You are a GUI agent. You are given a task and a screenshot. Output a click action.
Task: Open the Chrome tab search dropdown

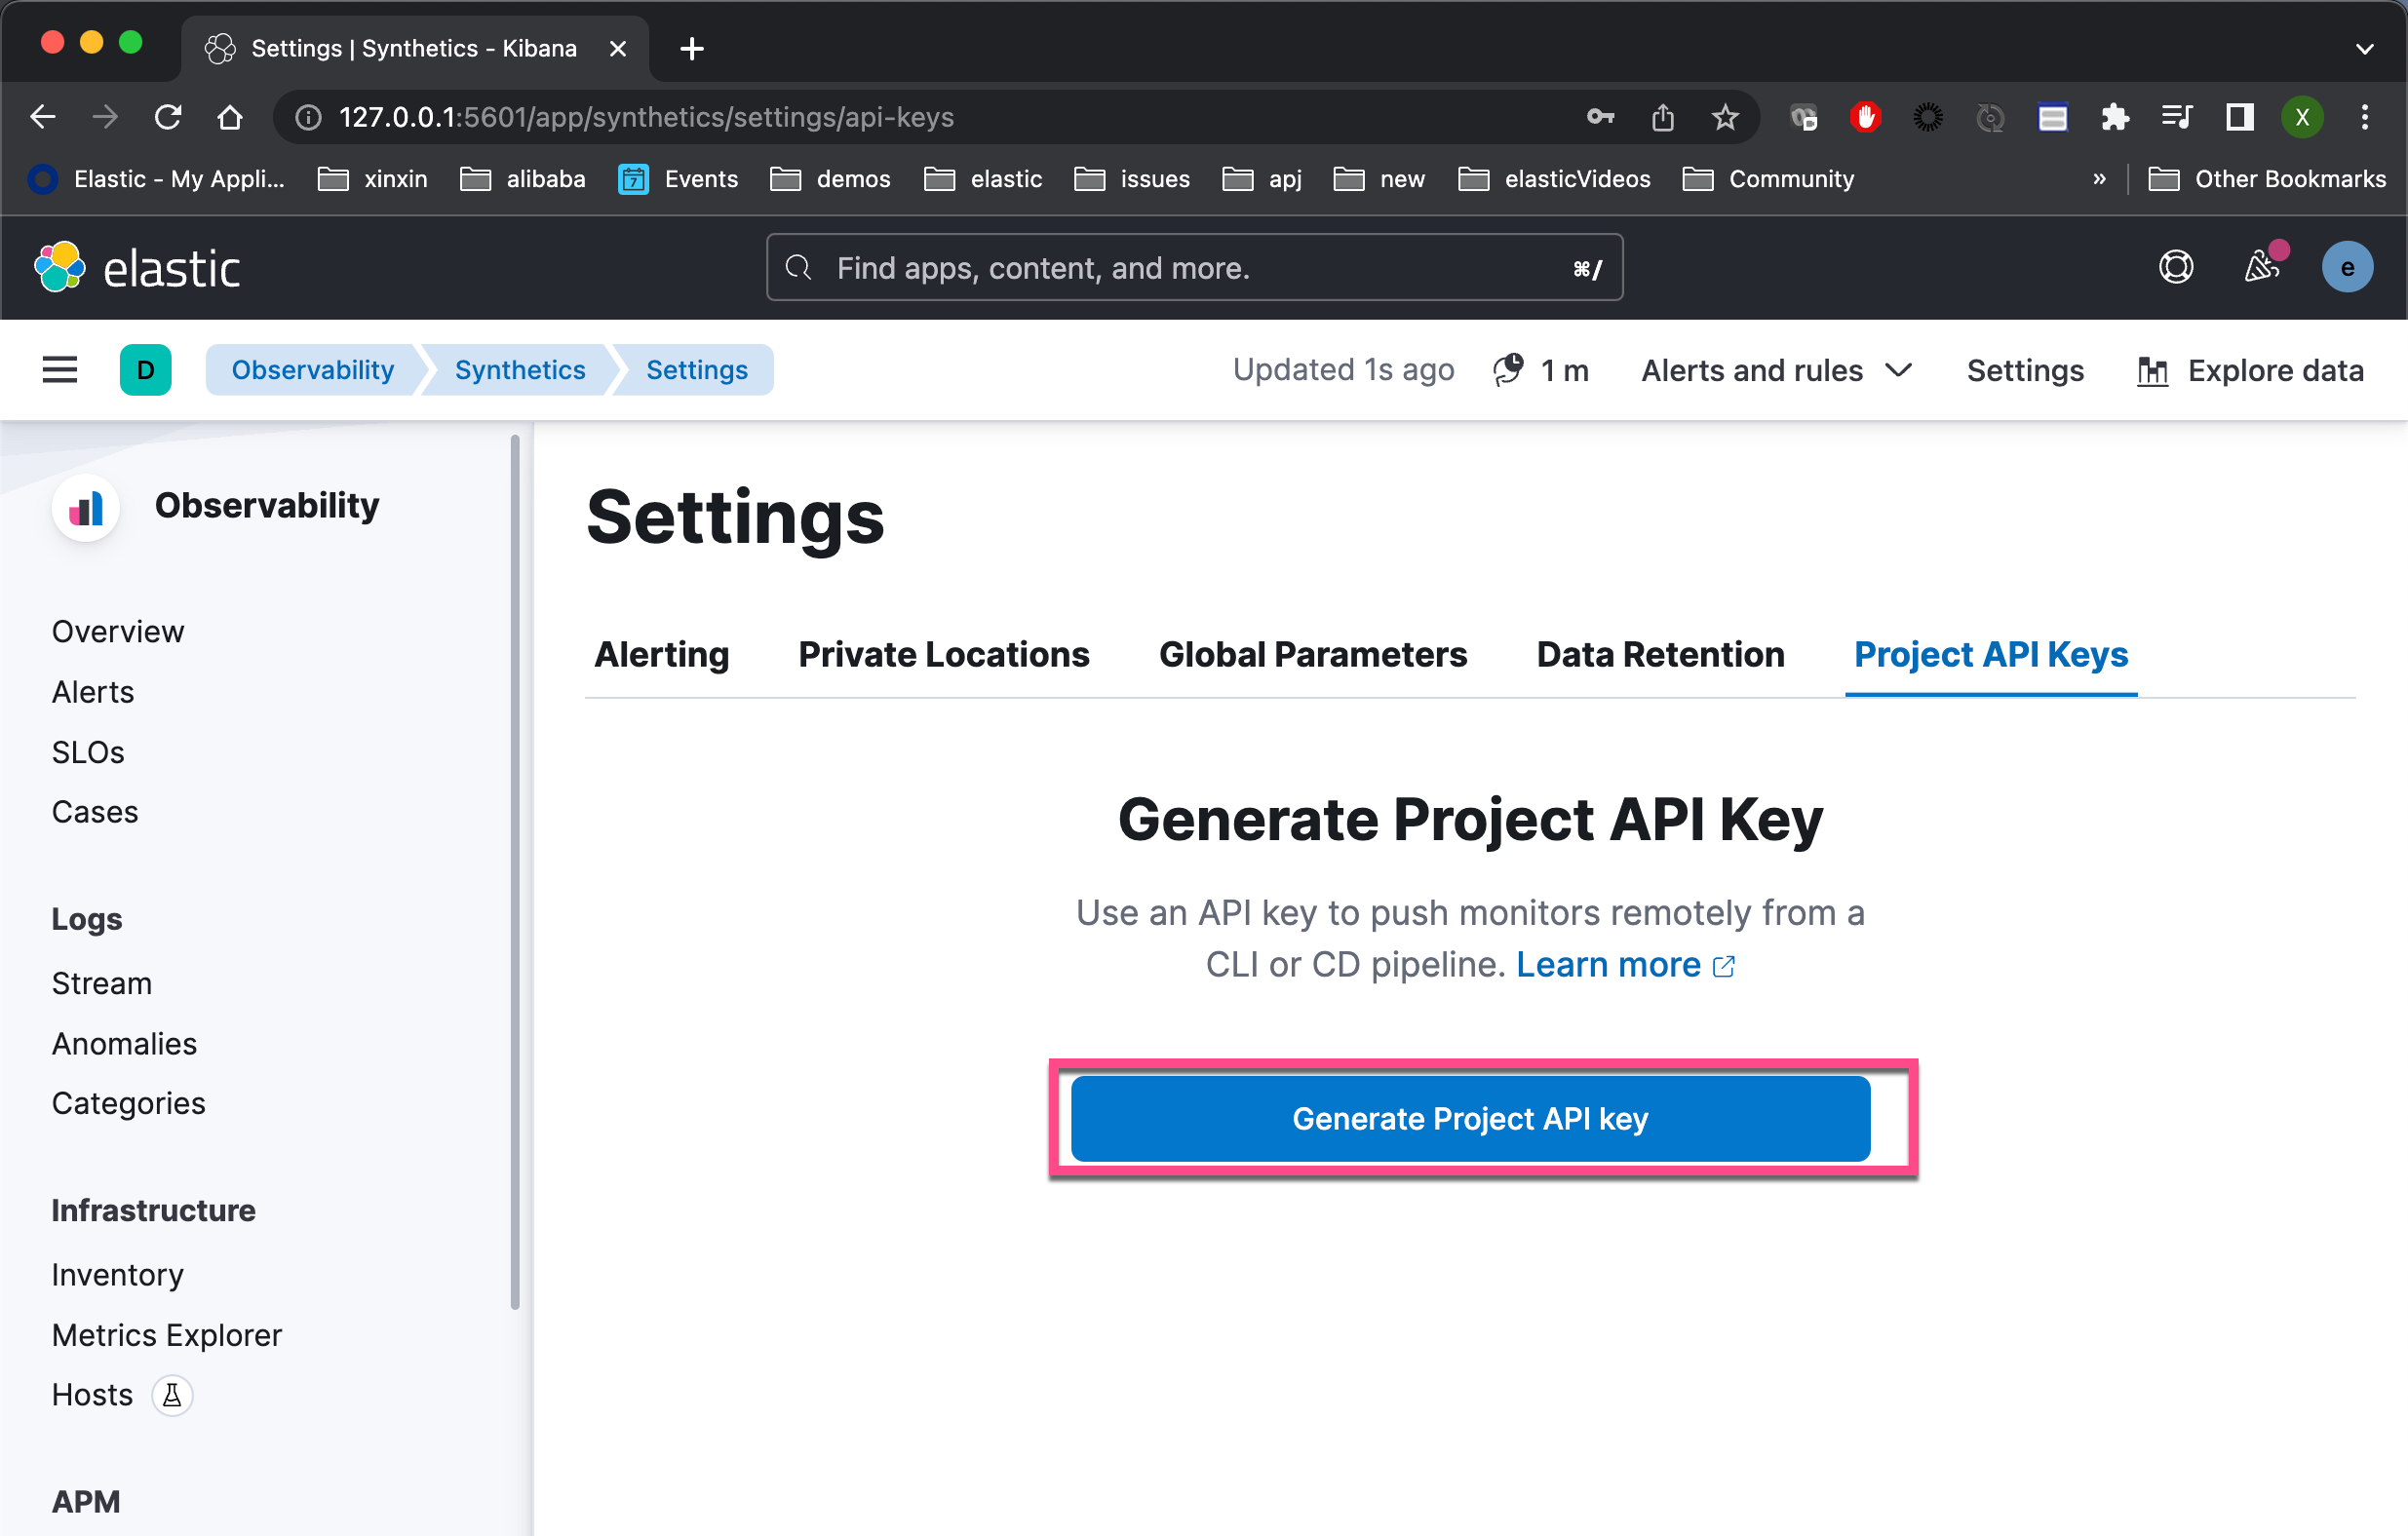(x=2365, y=48)
